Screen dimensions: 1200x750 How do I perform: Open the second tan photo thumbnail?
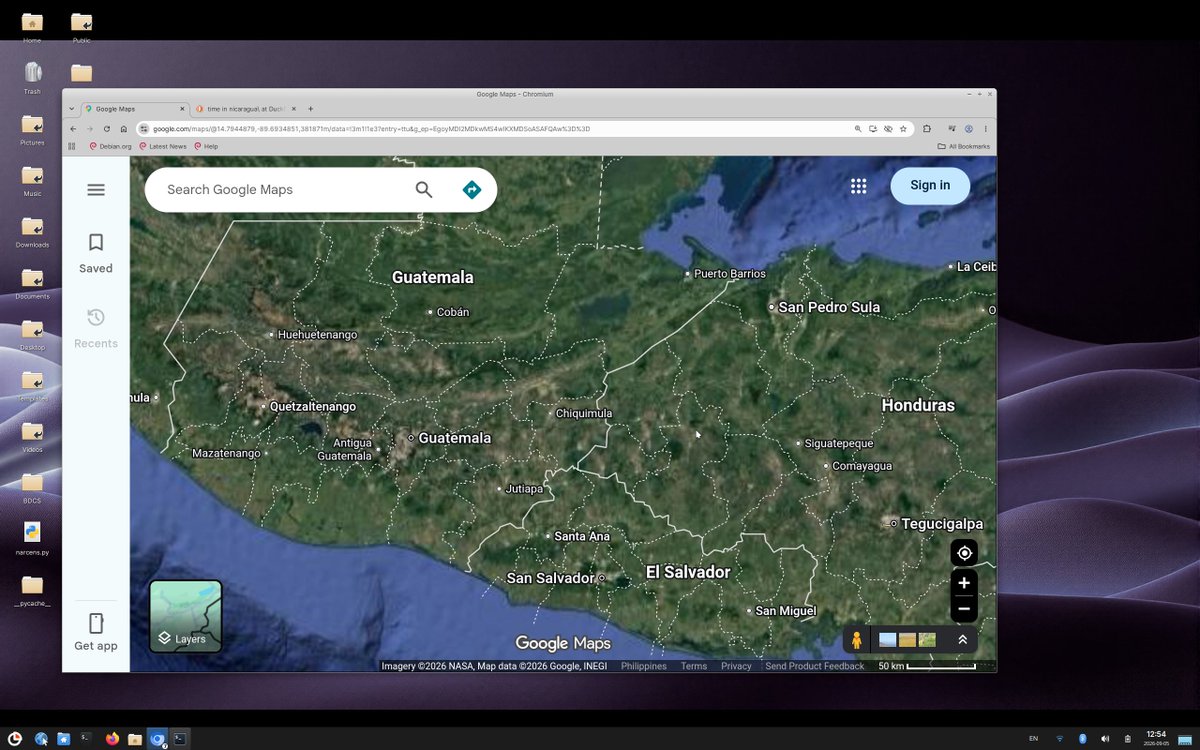[907, 640]
